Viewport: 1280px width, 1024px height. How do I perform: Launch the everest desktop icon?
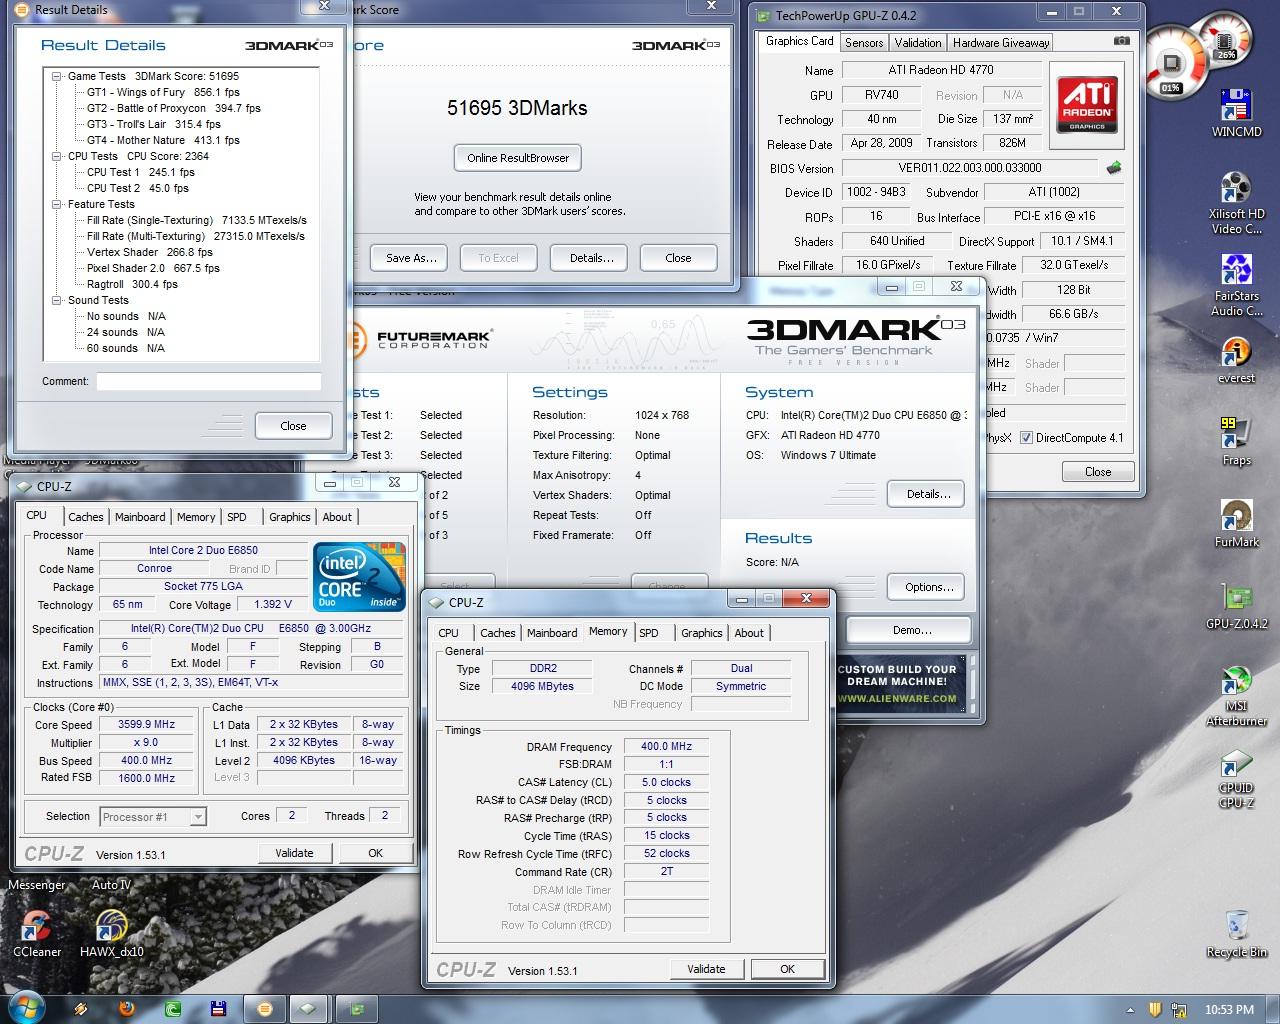1236,360
